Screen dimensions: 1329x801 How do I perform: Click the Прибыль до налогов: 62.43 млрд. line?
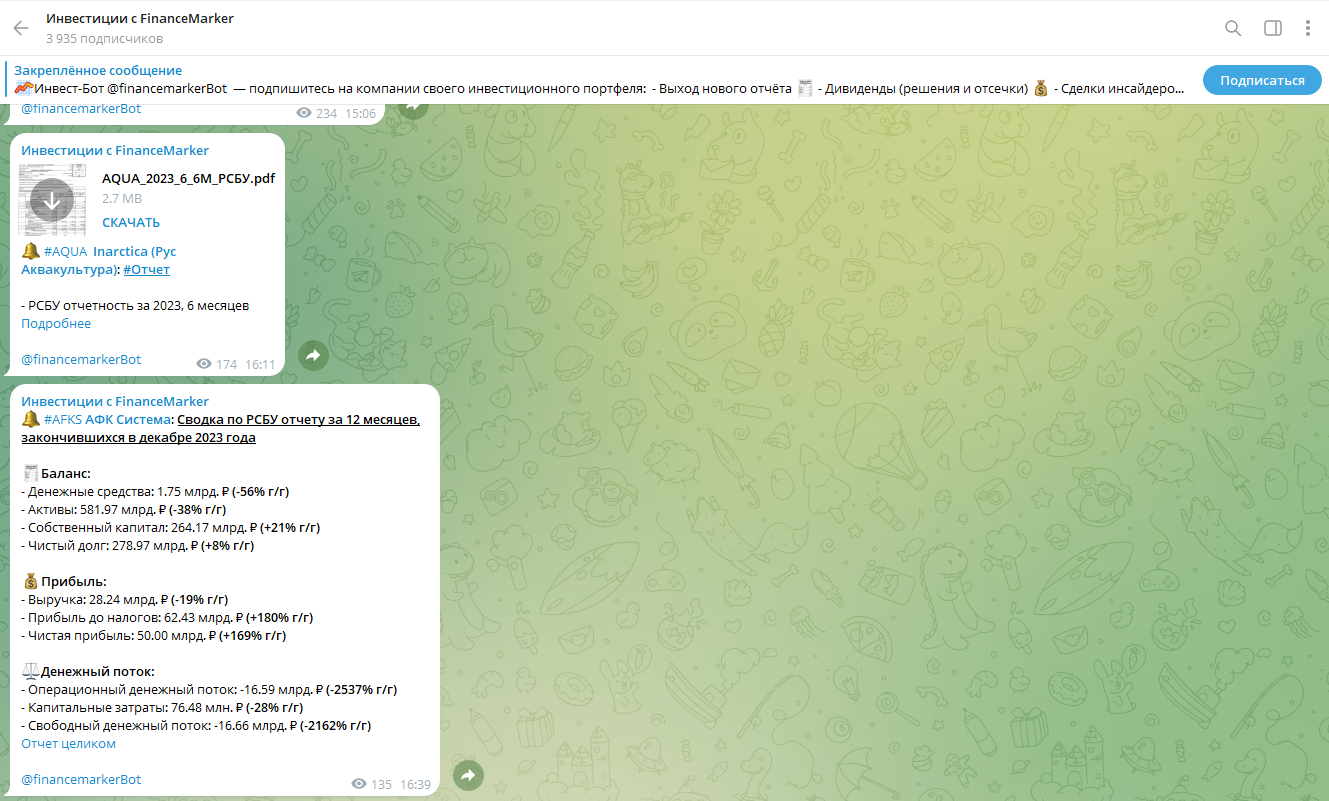pos(167,618)
